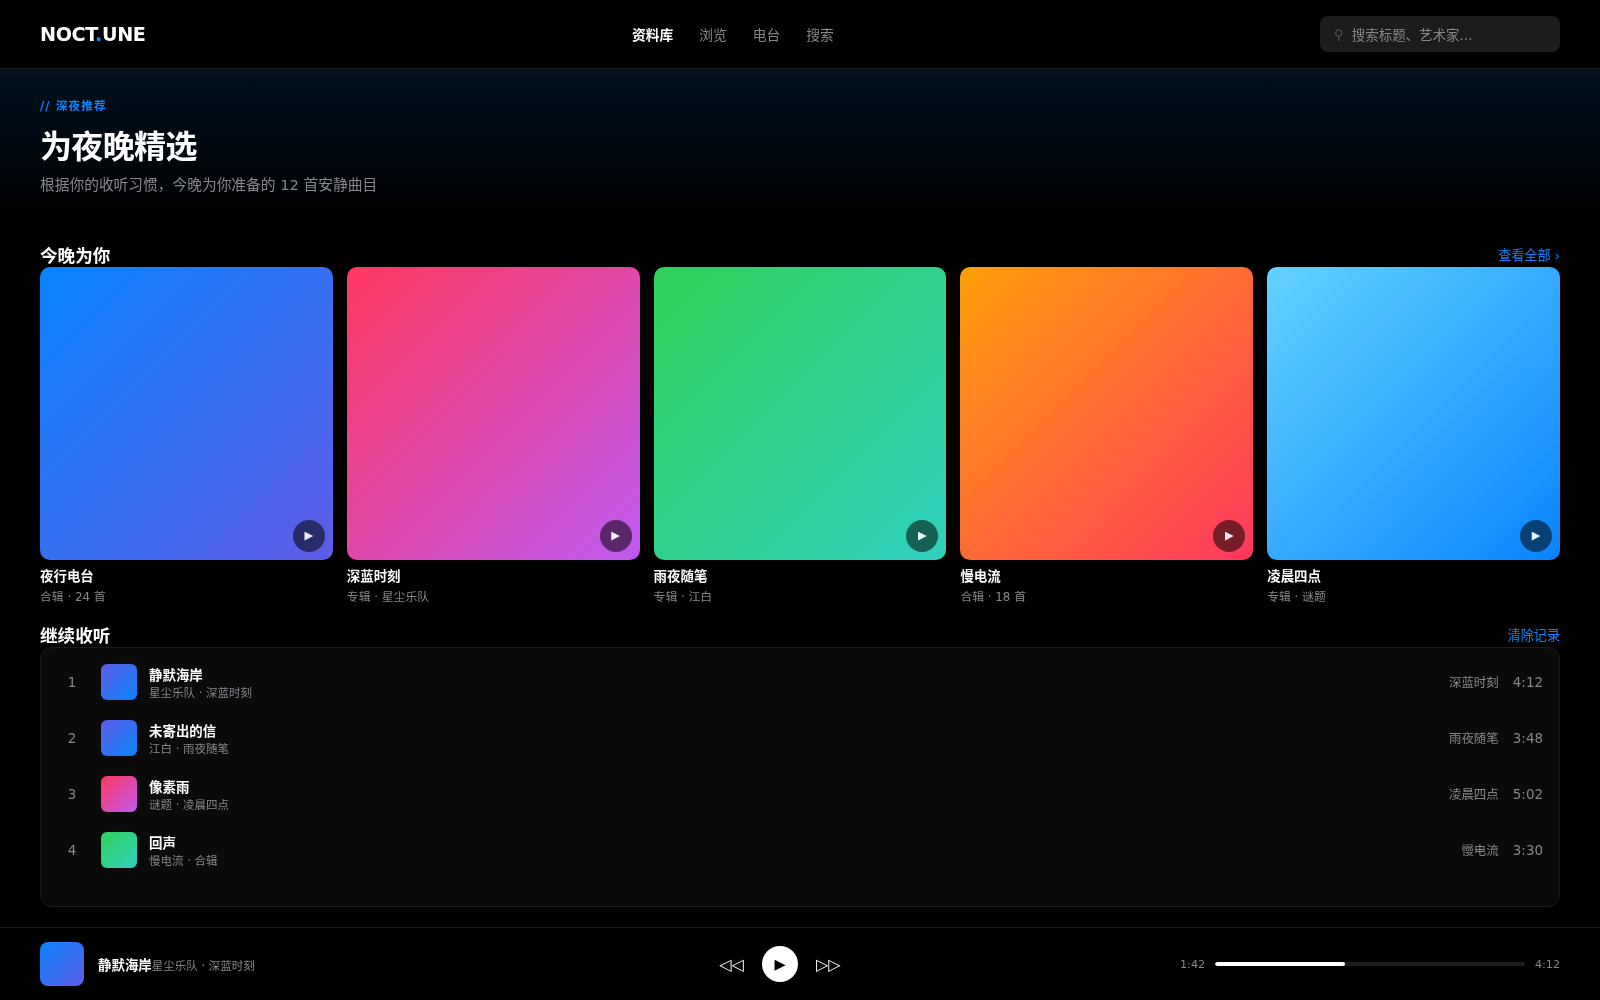The image size is (1600, 1000).
Task: Click the 凌晨四点 card title
Action: (1294, 576)
